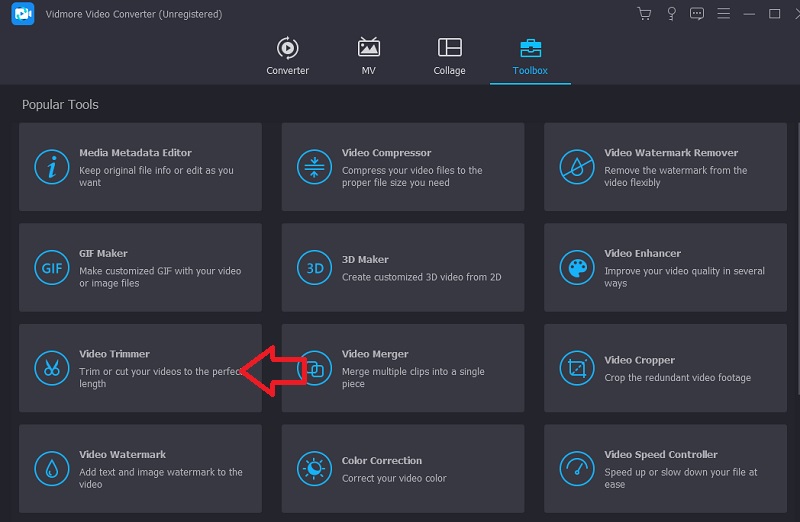Select the GIF Maker icon

pos(49,268)
